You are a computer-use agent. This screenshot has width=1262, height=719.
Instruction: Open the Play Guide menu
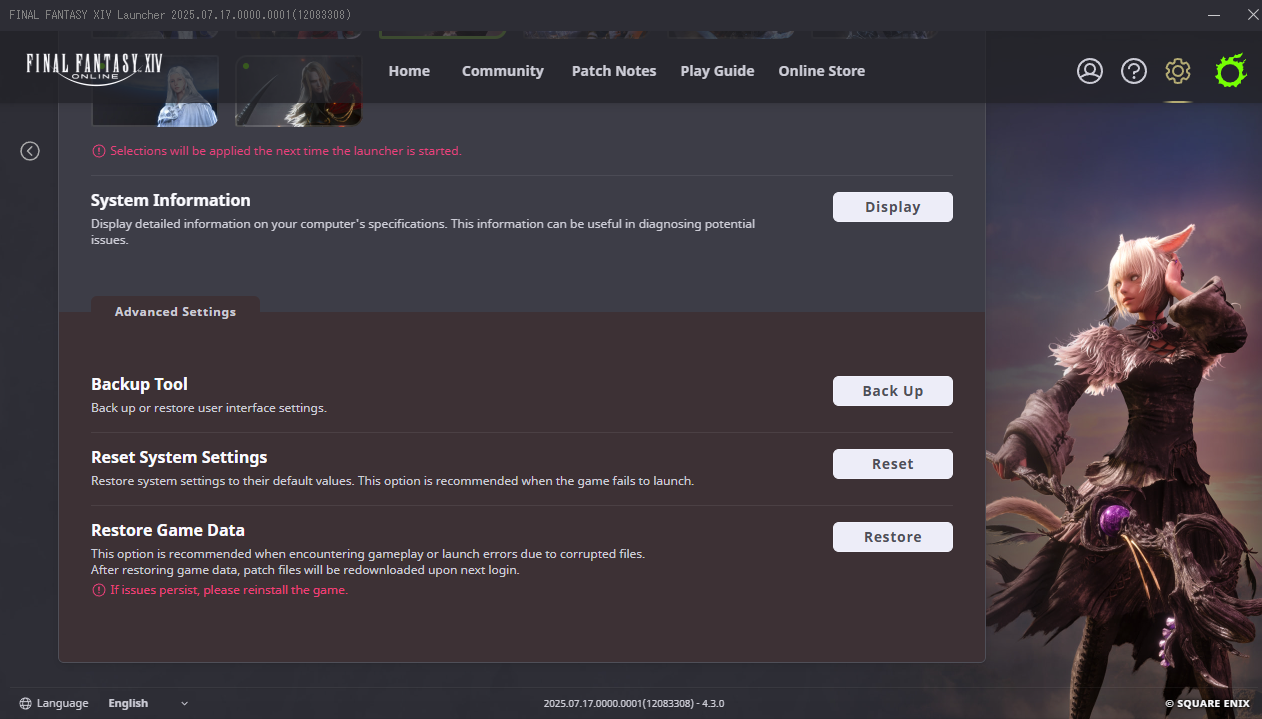(x=717, y=71)
